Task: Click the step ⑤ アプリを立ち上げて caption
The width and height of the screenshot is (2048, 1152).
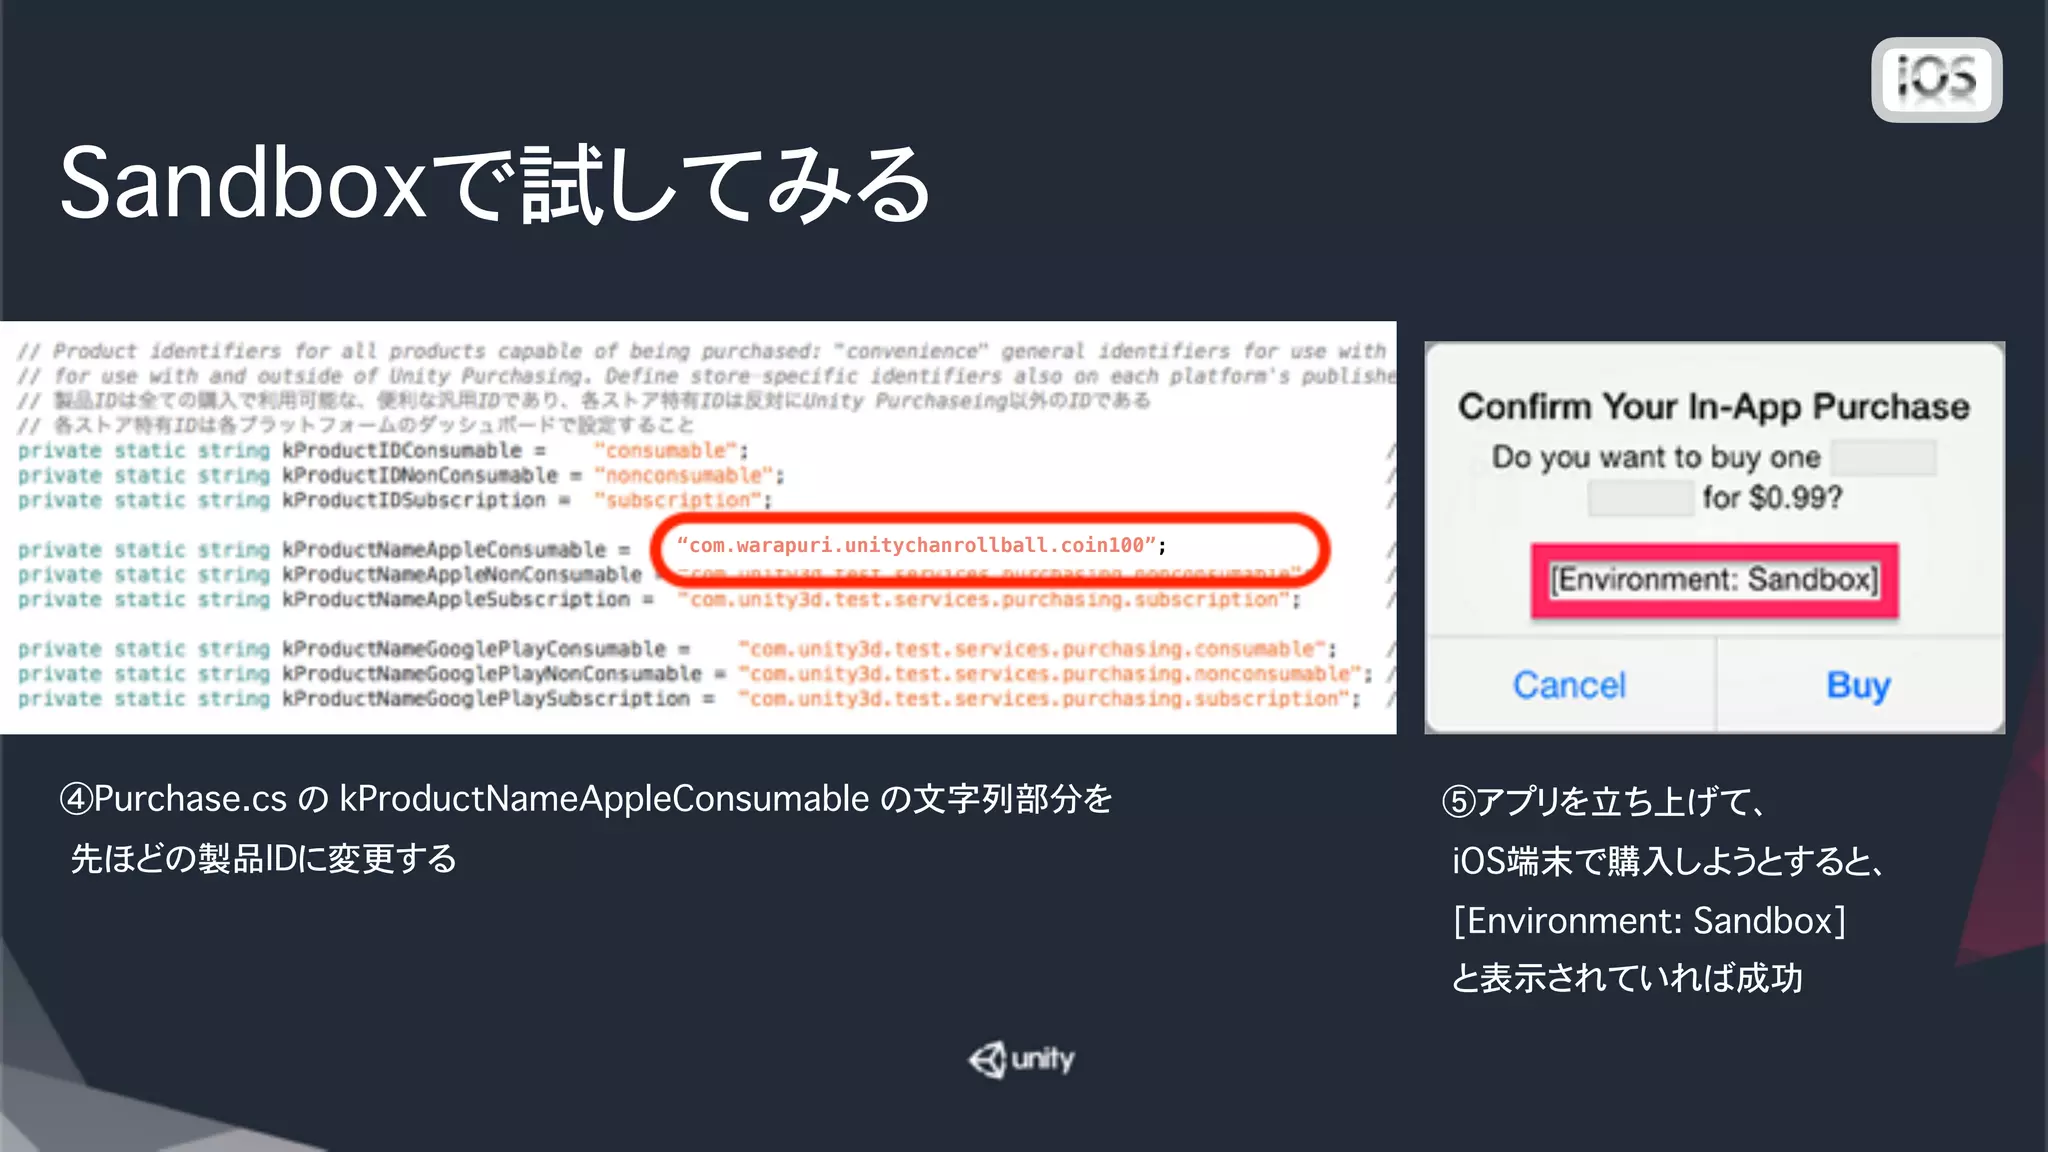Action: point(1605,801)
